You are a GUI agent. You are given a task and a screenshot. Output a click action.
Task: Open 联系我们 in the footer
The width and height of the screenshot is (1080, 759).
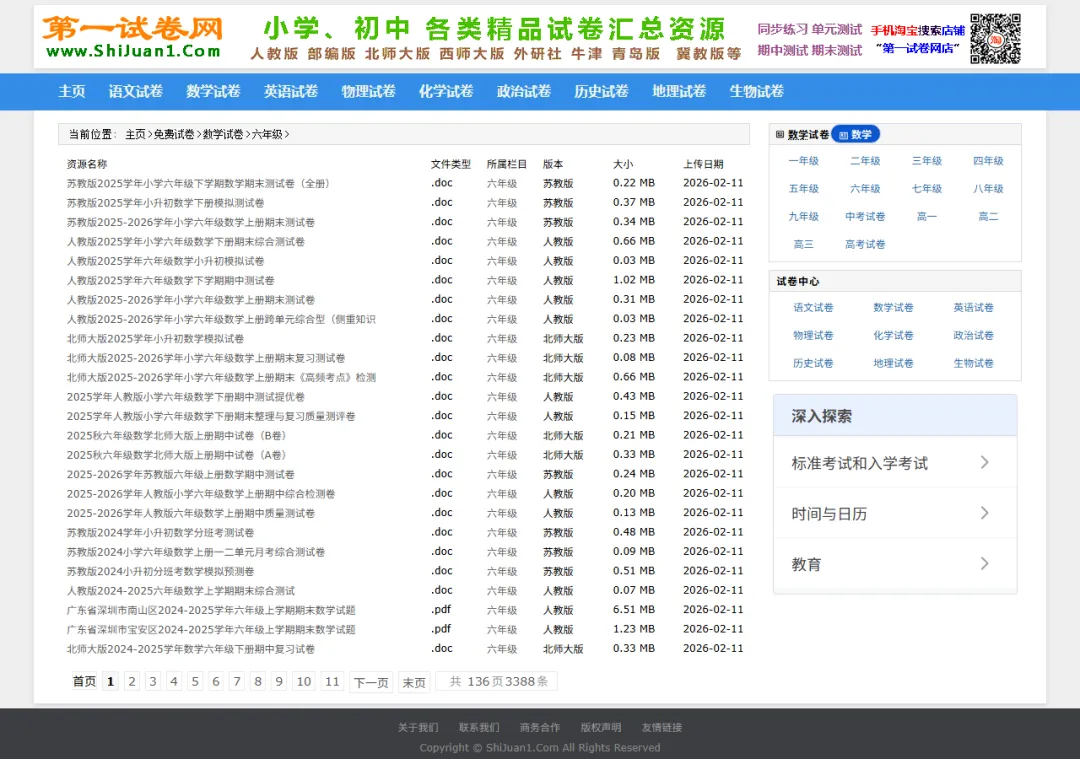tap(479, 727)
